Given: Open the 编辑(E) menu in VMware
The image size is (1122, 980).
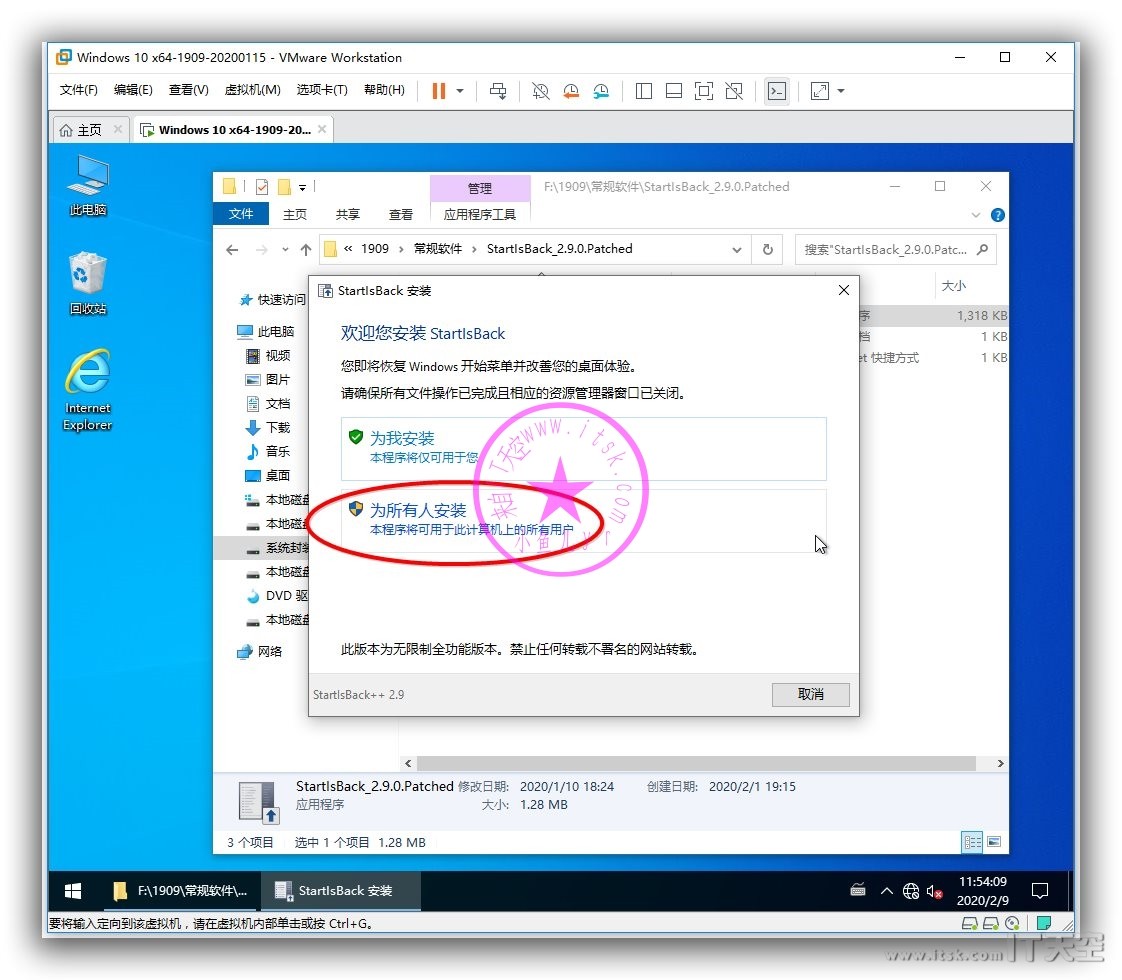Looking at the screenshot, I should pos(133,90).
